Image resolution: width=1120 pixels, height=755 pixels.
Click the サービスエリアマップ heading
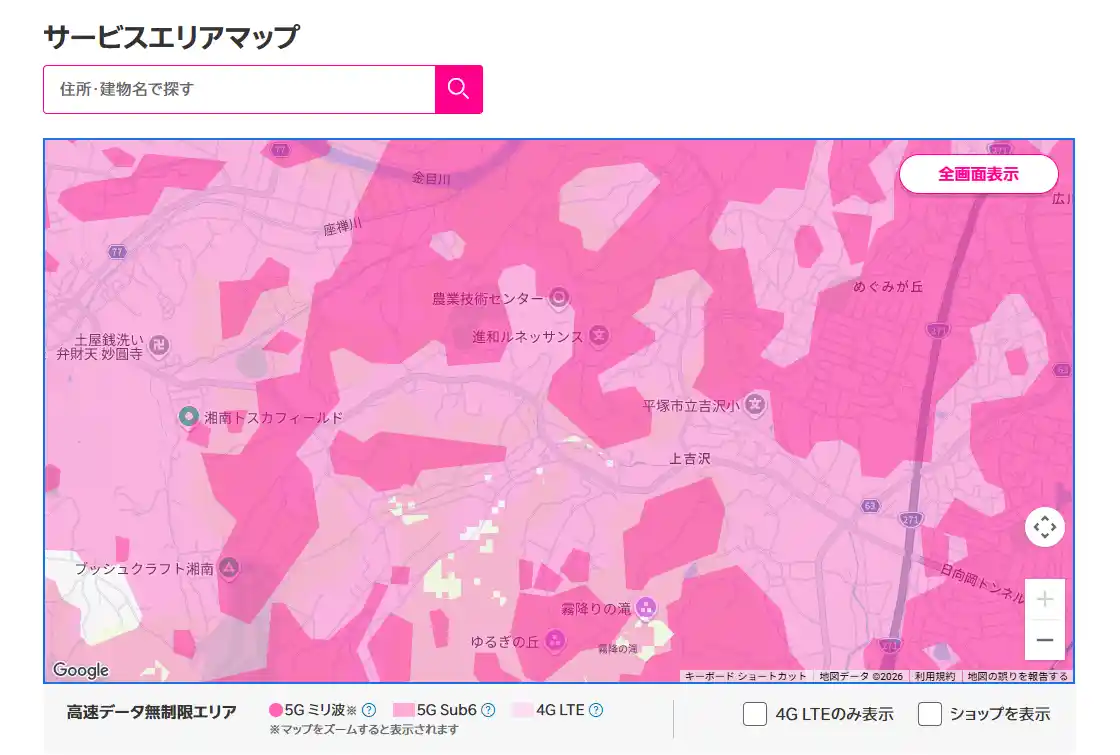tap(171, 37)
